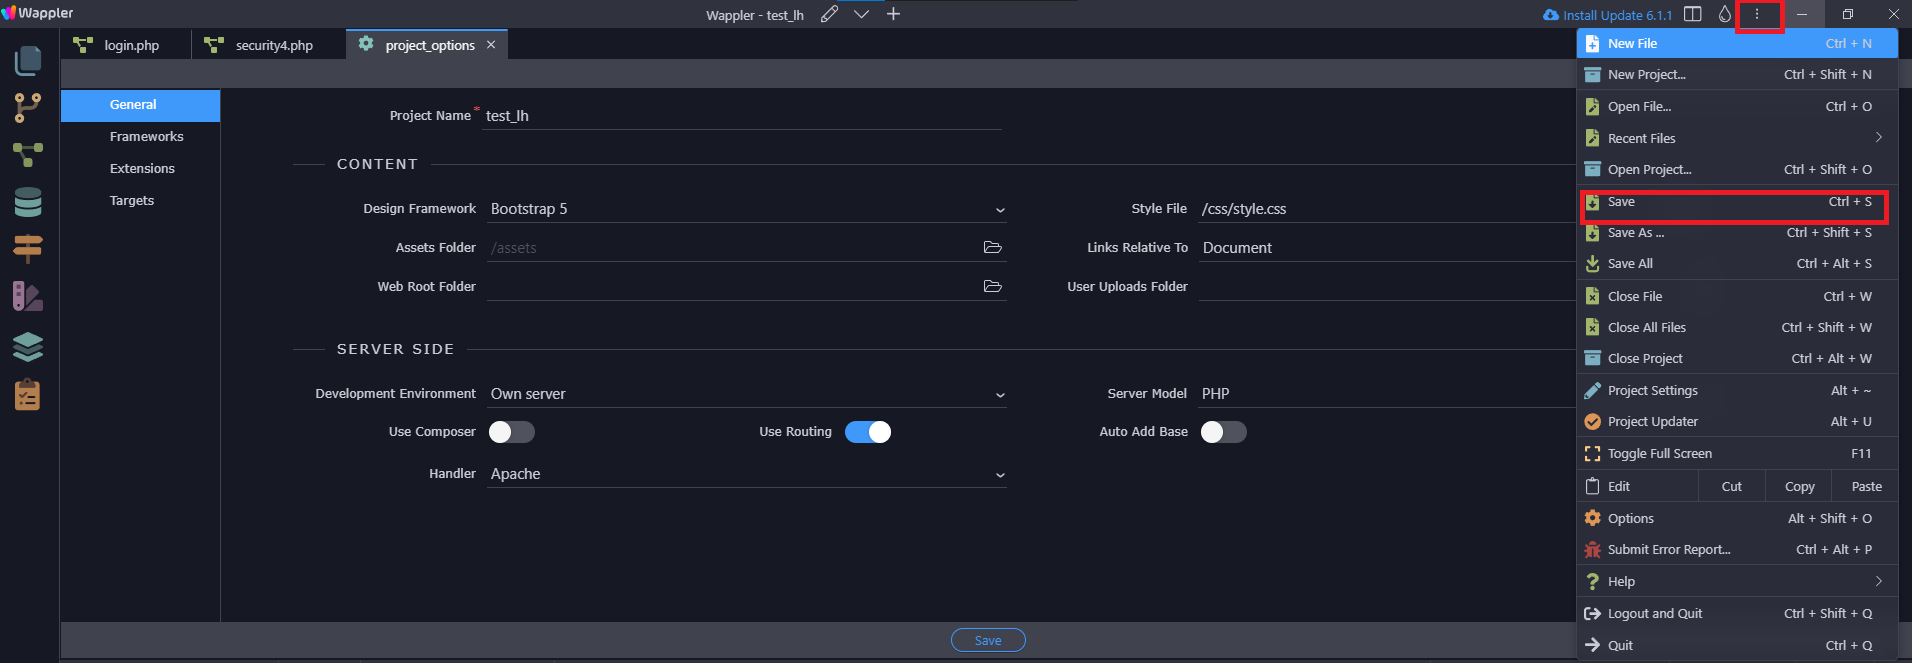This screenshot has height=663, width=1912.
Task: Turn on Auto Add Base toggle
Action: (1223, 432)
